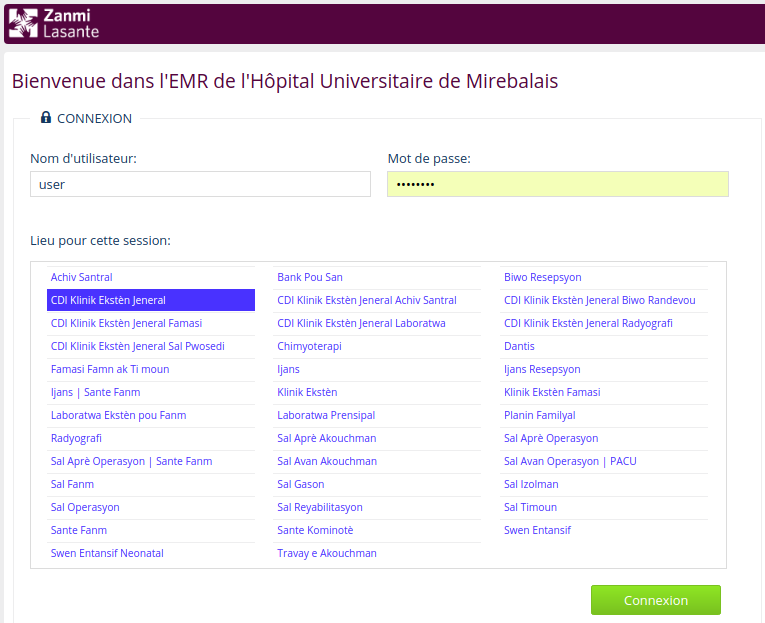Select plain Swen Entansif location
The width and height of the screenshot is (765, 623).
[604, 530]
